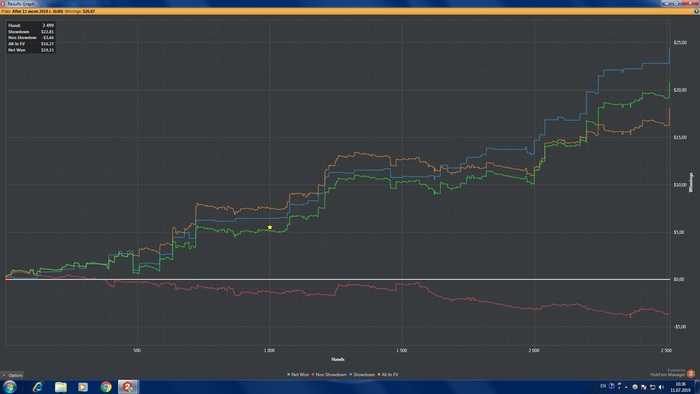This screenshot has width=700, height=394.
Task: Select Hold'em Manager taskbar button
Action: [x=128, y=386]
